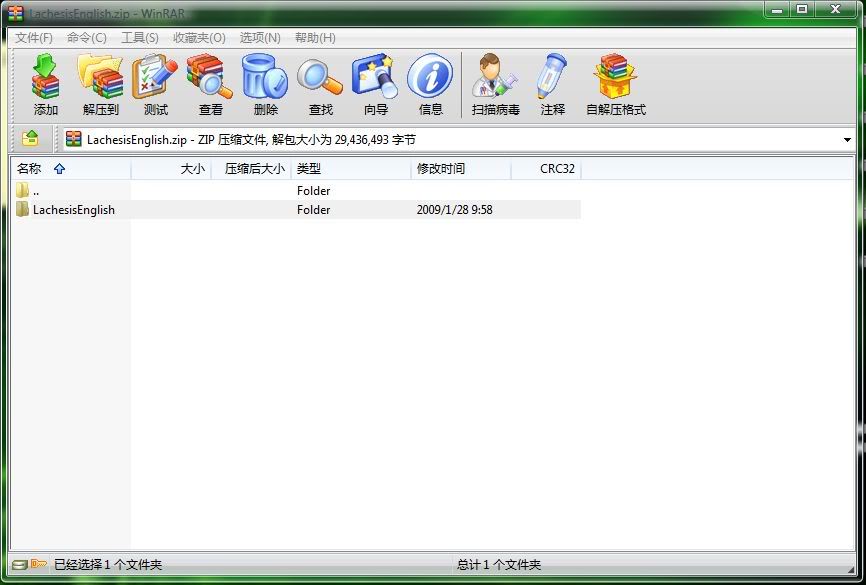Run the Test (测试) archive tool
Viewport: 866px width, 585px height.
155,84
